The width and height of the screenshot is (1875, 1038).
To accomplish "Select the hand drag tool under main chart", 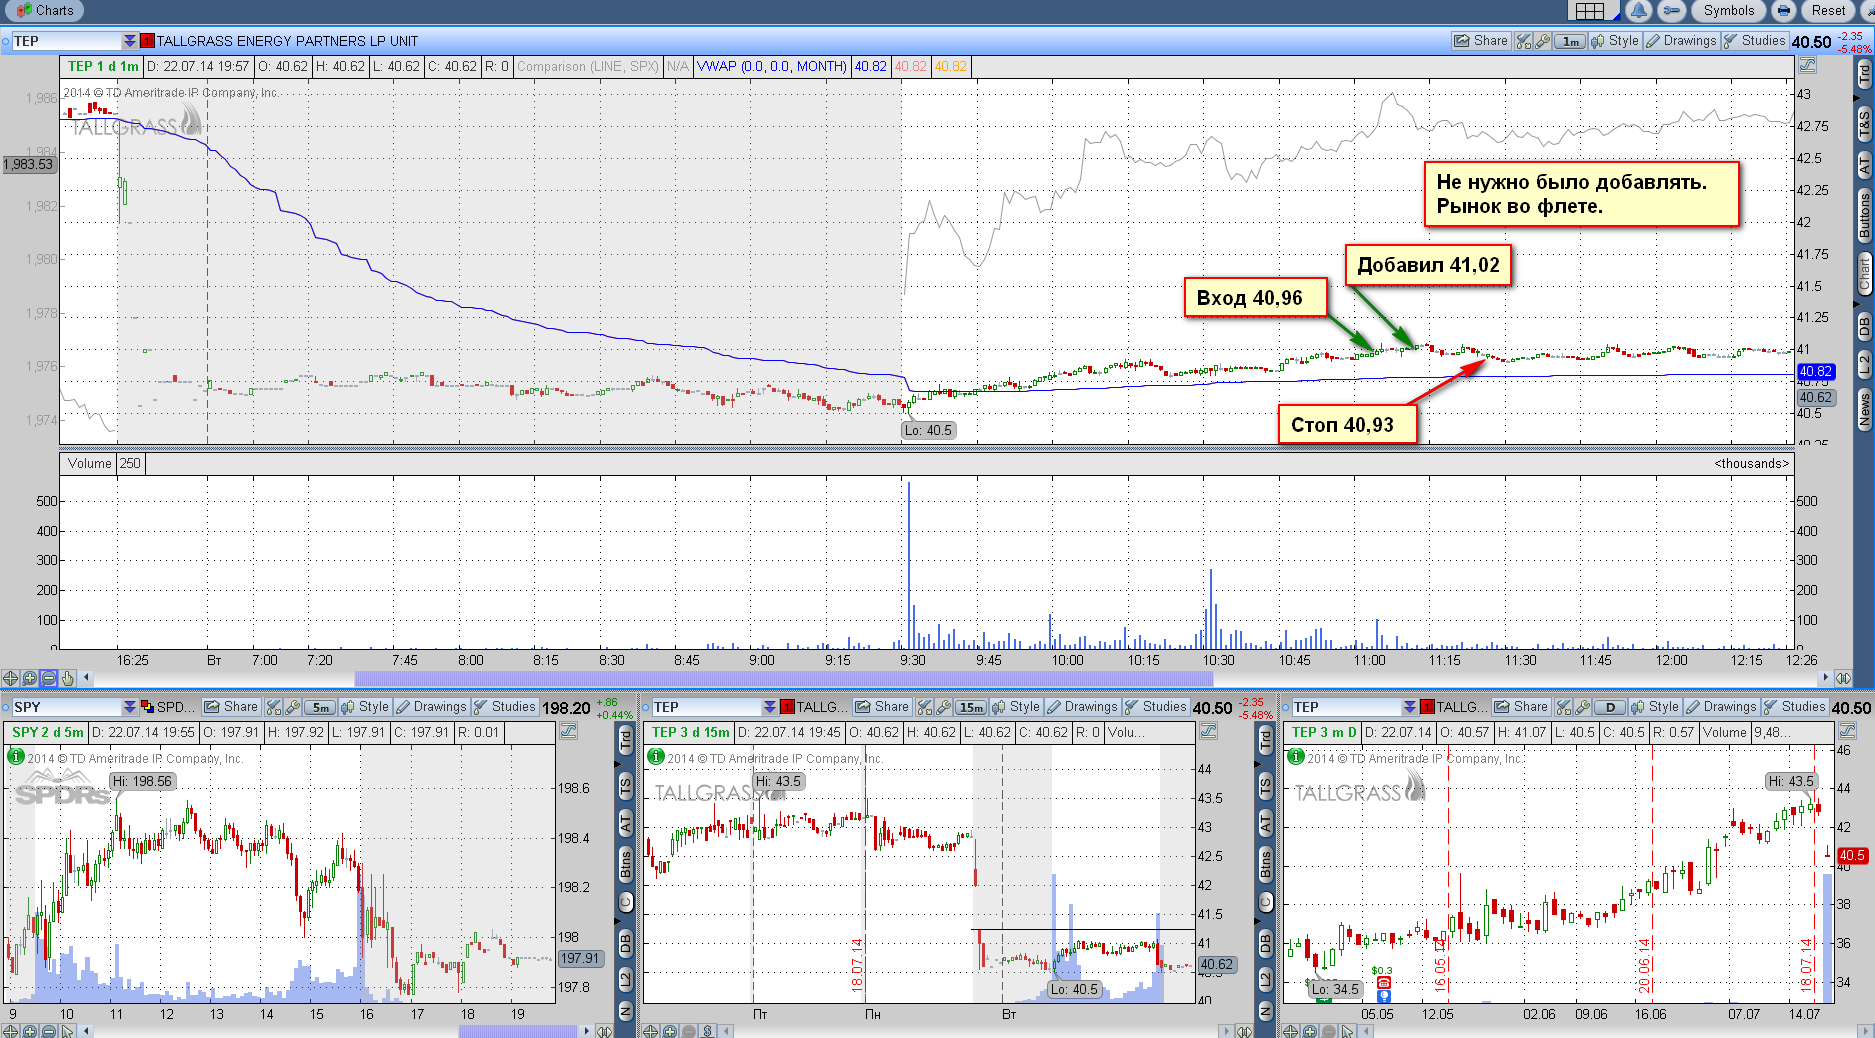I will [x=67, y=678].
